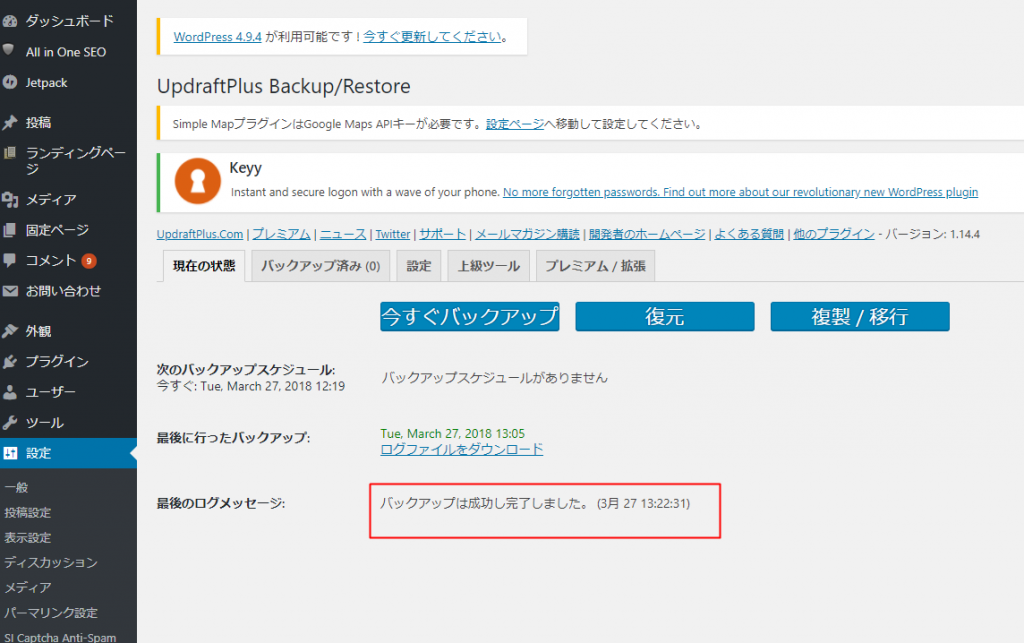Open 一般 settings submenu

click(16, 488)
